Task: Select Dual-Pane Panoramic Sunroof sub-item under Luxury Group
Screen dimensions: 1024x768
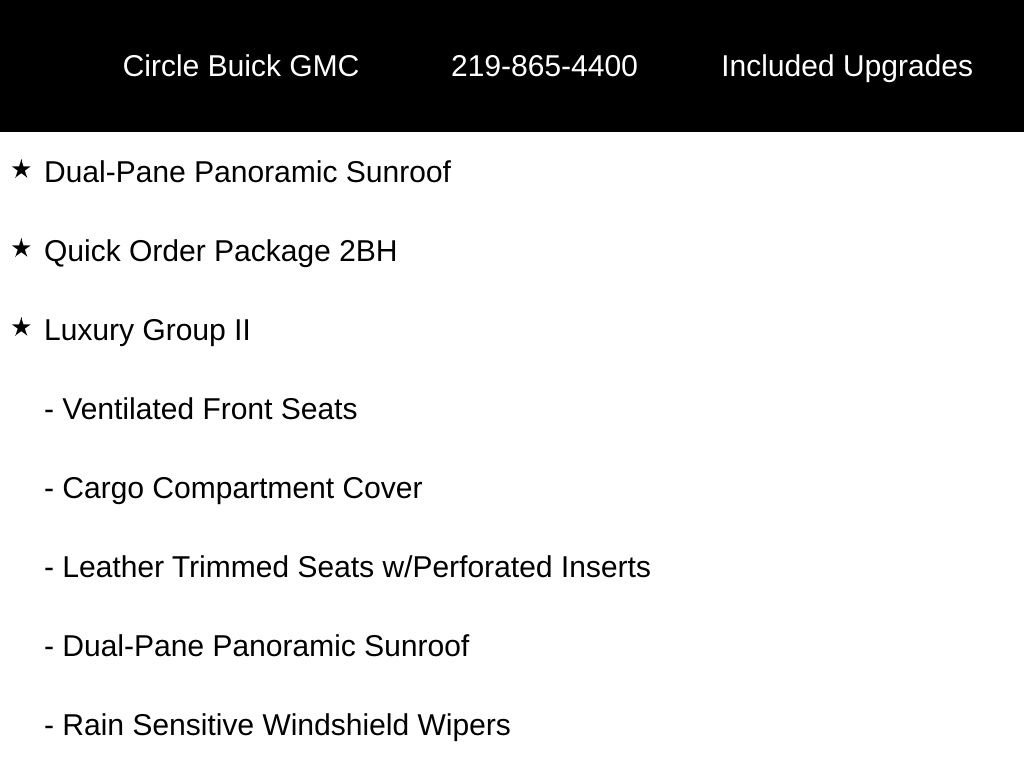Action: 266,647
